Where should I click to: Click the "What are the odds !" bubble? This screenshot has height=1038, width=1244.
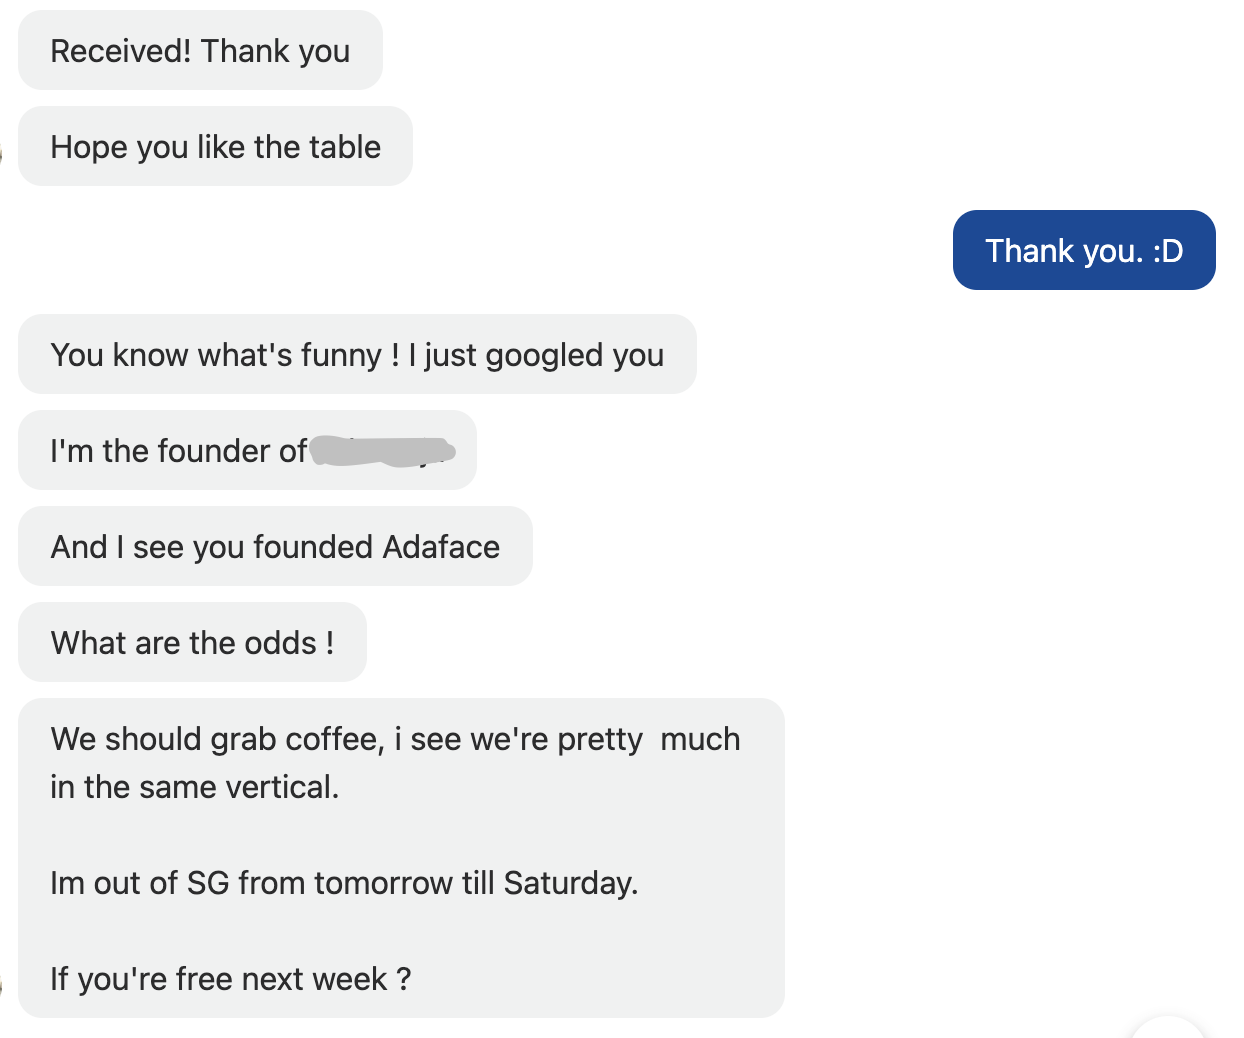(192, 643)
